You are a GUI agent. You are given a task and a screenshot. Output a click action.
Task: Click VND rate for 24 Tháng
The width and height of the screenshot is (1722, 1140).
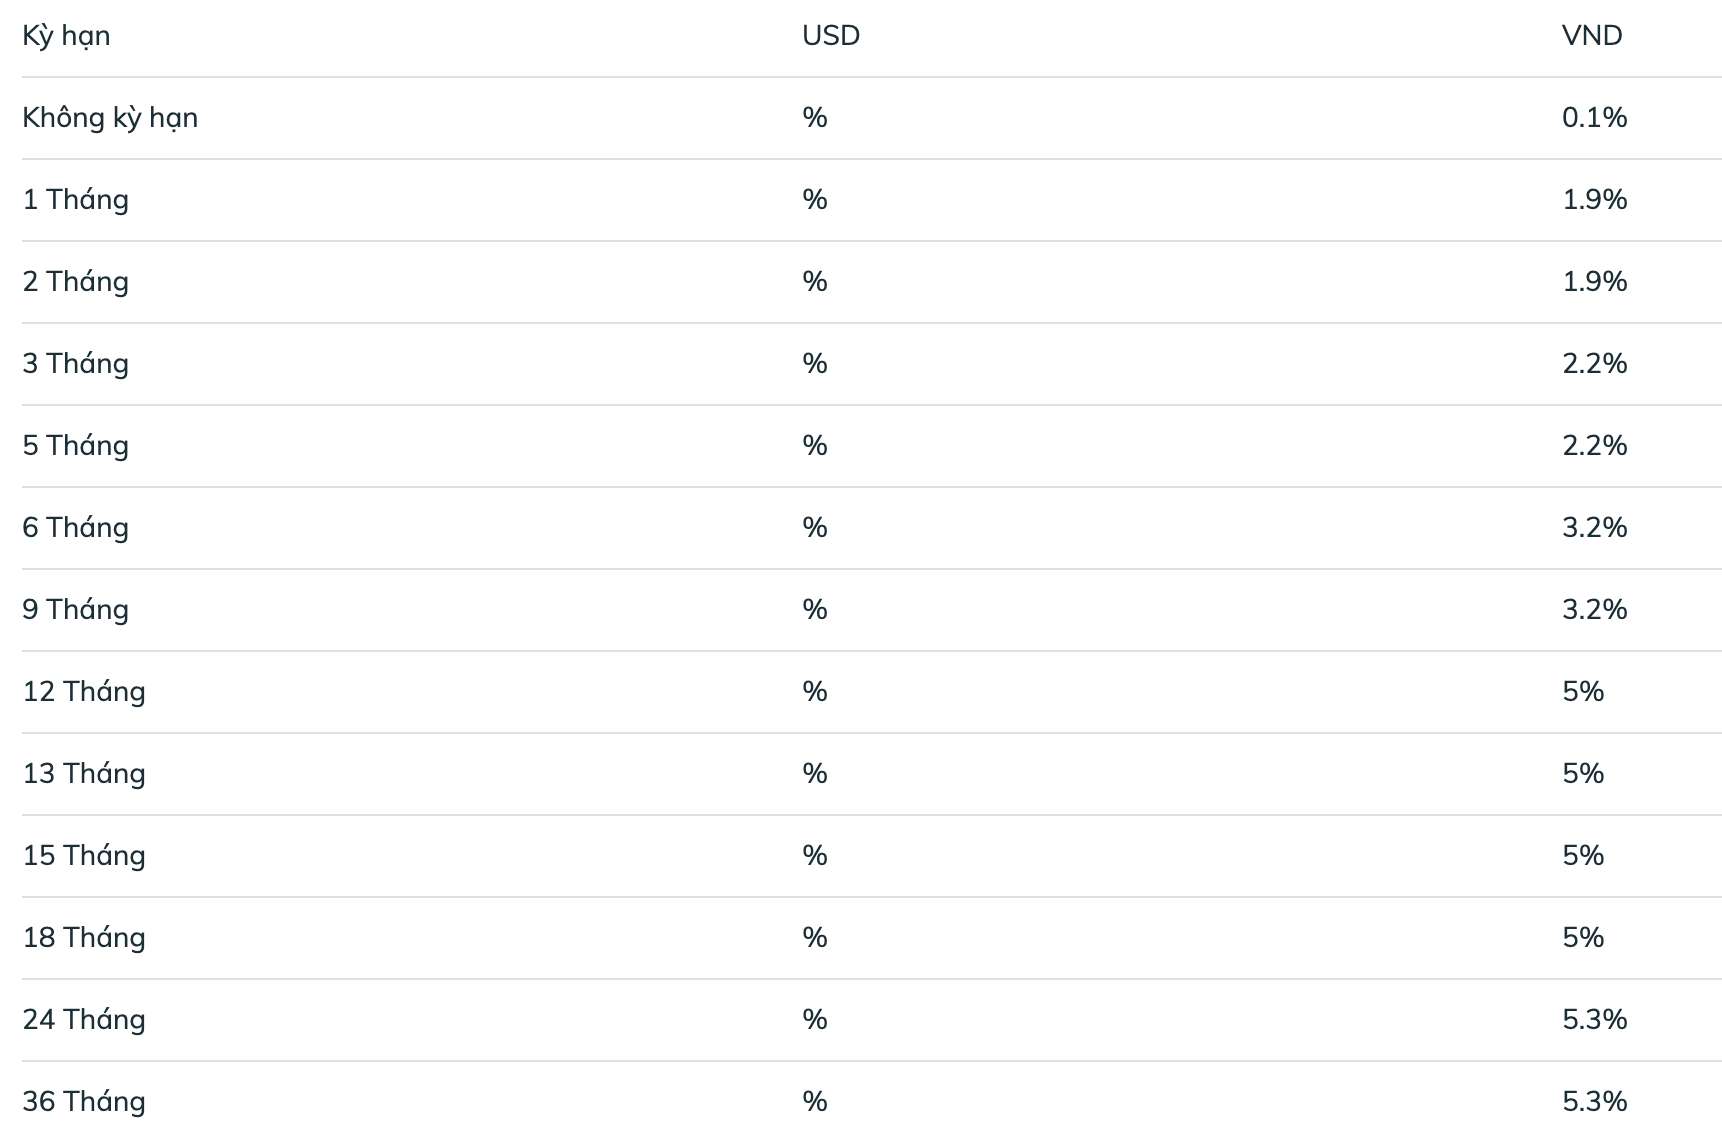1594,1020
